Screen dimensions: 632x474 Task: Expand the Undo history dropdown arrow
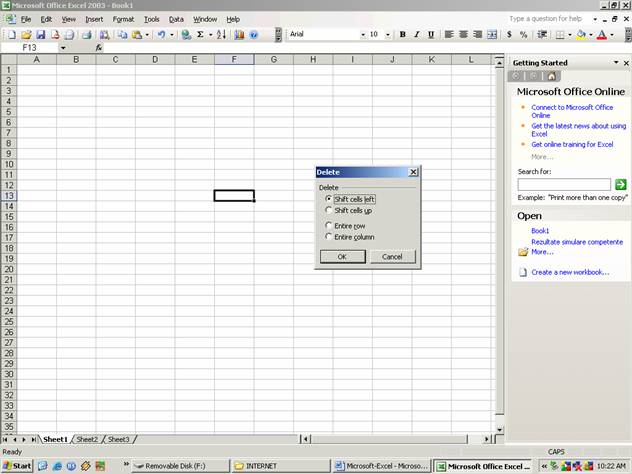172,35
